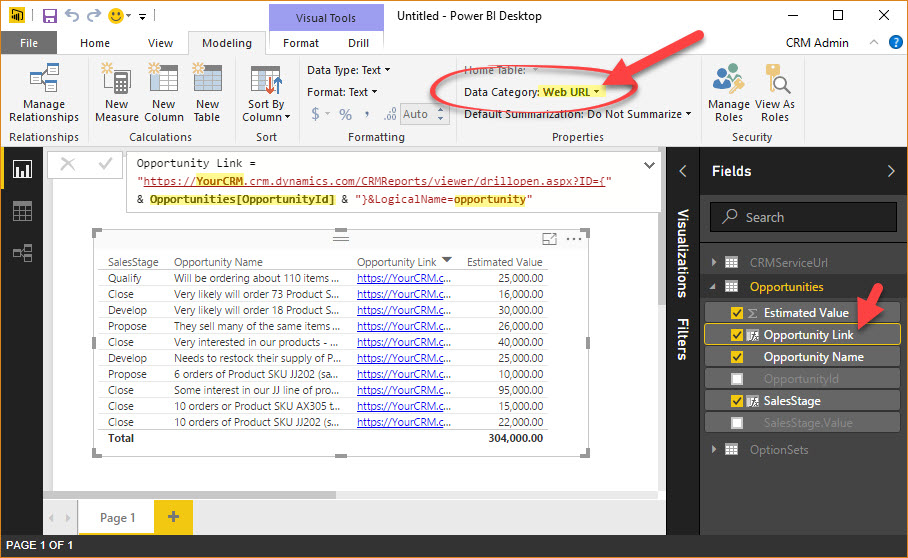Open More options ellipsis on visual
The width and height of the screenshot is (908, 558).
(574, 238)
